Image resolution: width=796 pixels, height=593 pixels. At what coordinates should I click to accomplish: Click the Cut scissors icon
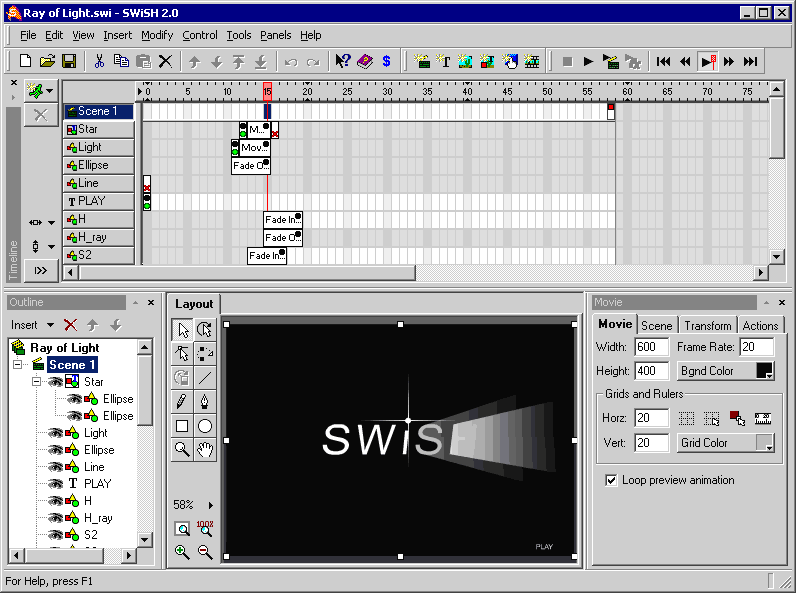tap(100, 61)
